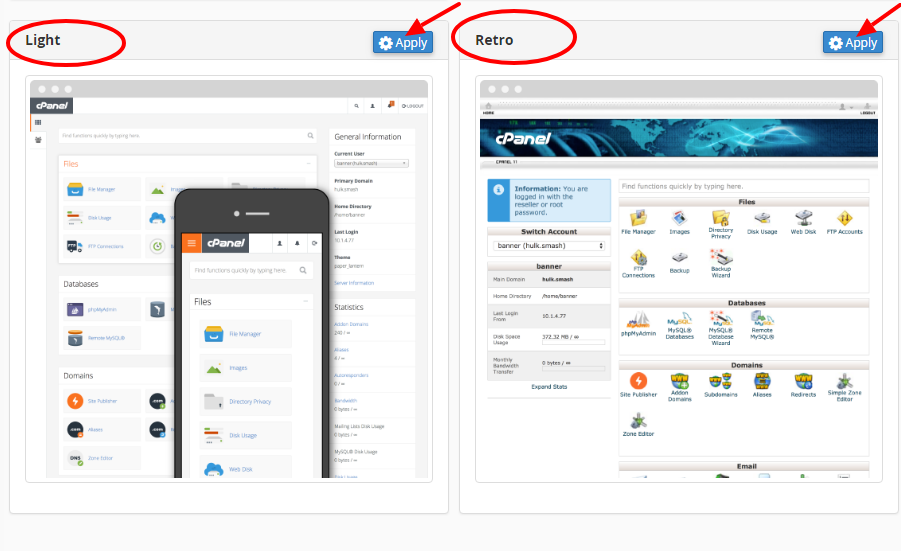Screen dimensions: 901x551
Task: Click cPanel banner logo in Retro preview
Action: pos(523,138)
